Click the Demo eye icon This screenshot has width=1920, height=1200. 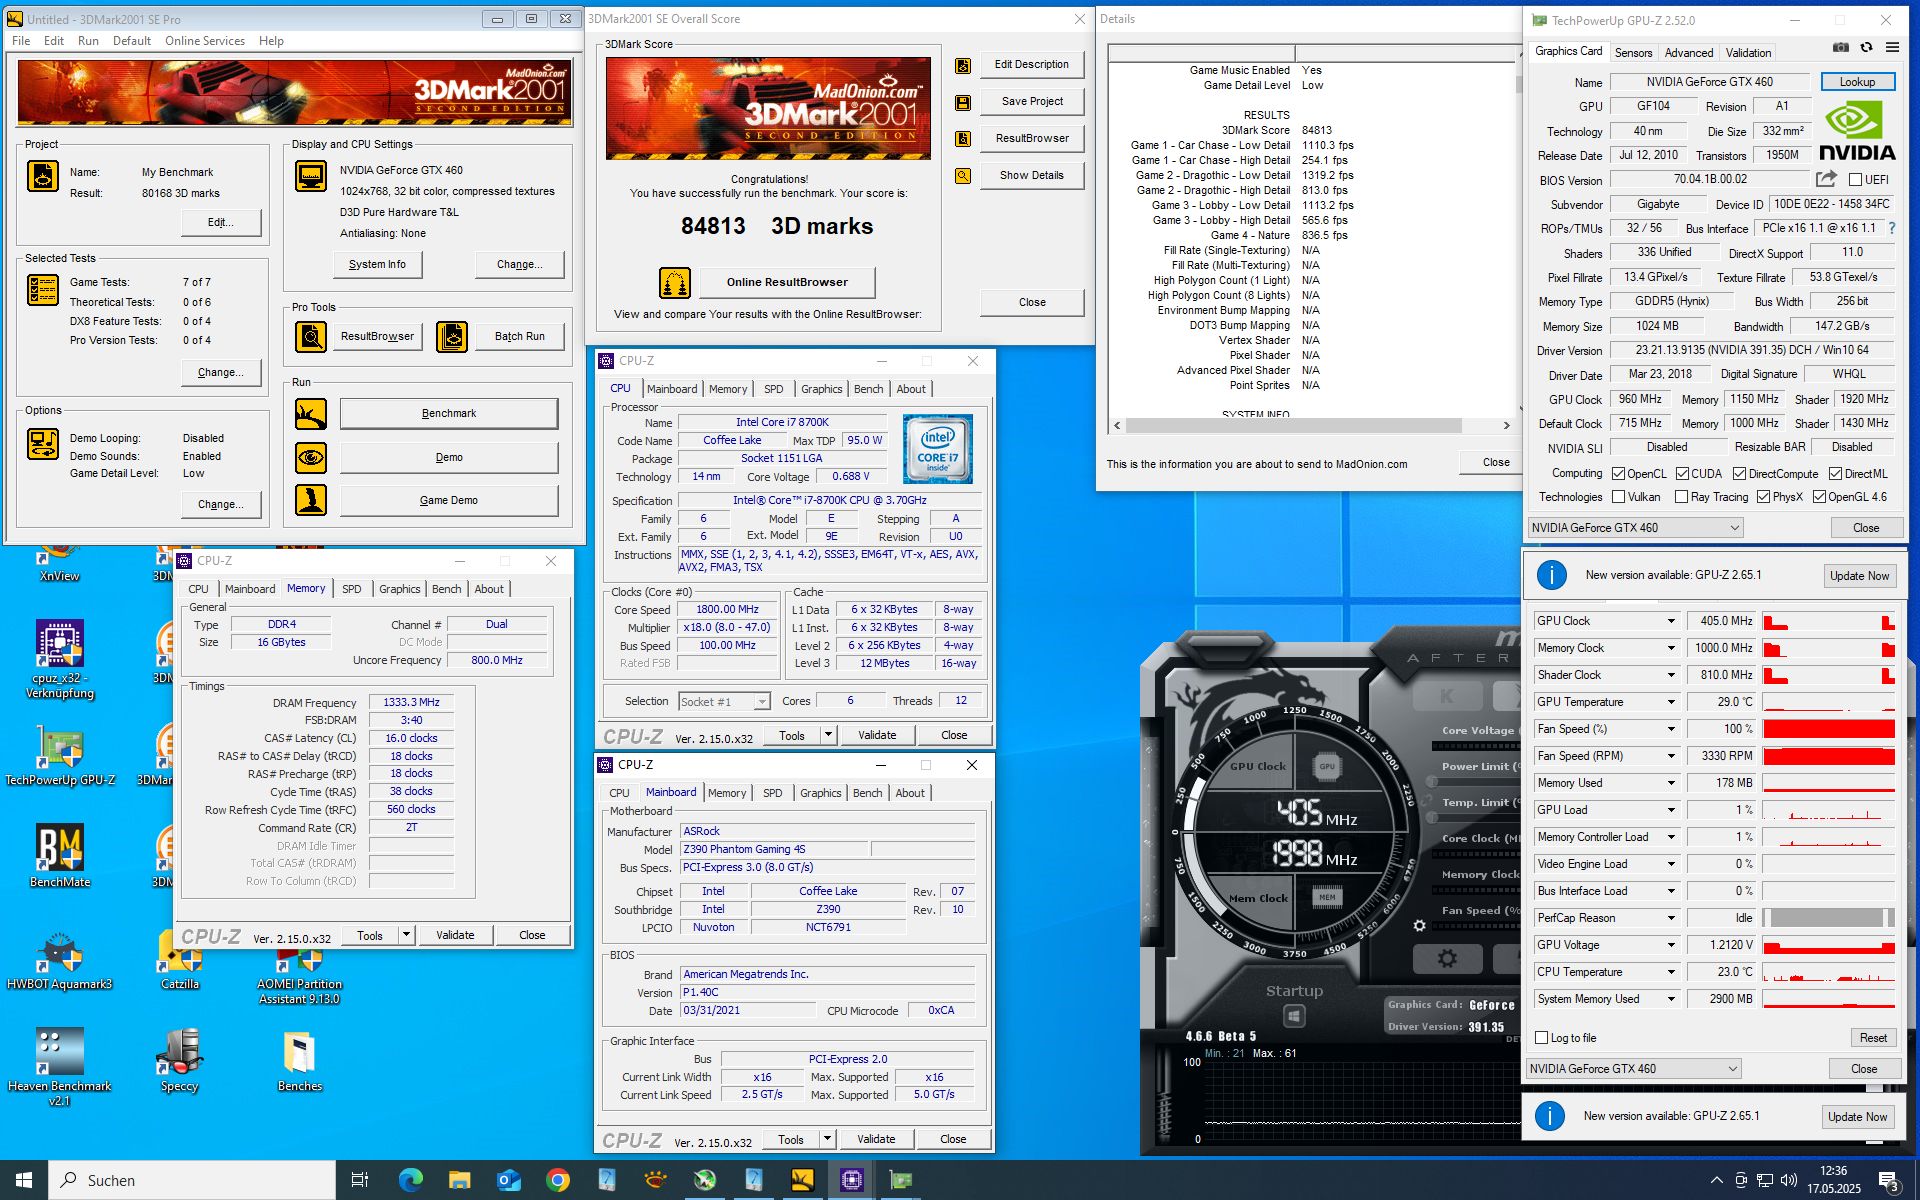tap(311, 458)
